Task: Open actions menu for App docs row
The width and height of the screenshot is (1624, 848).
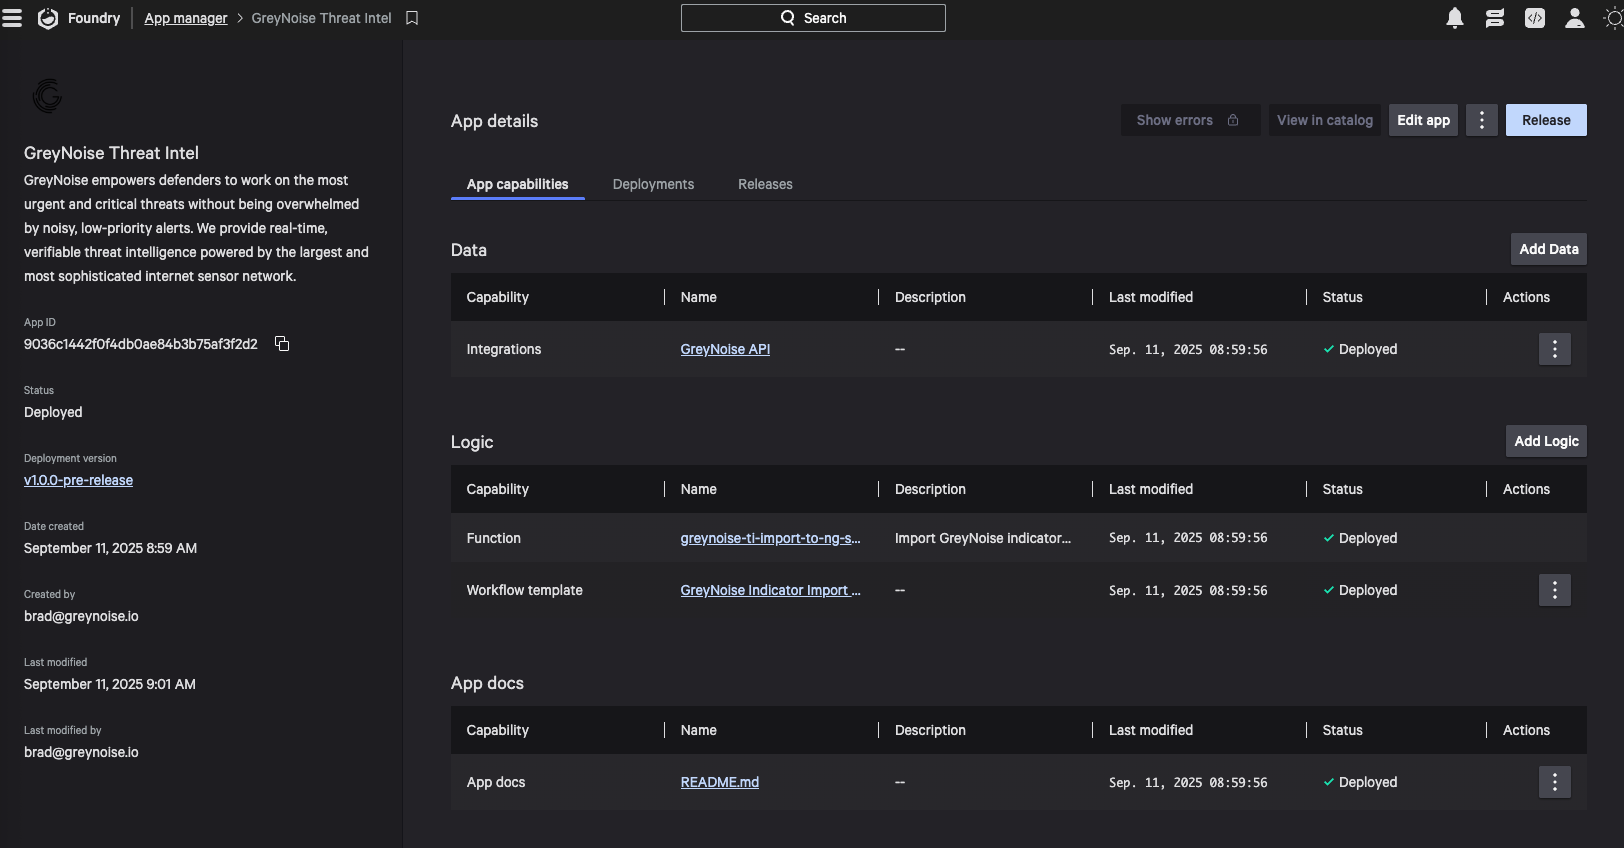Action: pos(1554,782)
